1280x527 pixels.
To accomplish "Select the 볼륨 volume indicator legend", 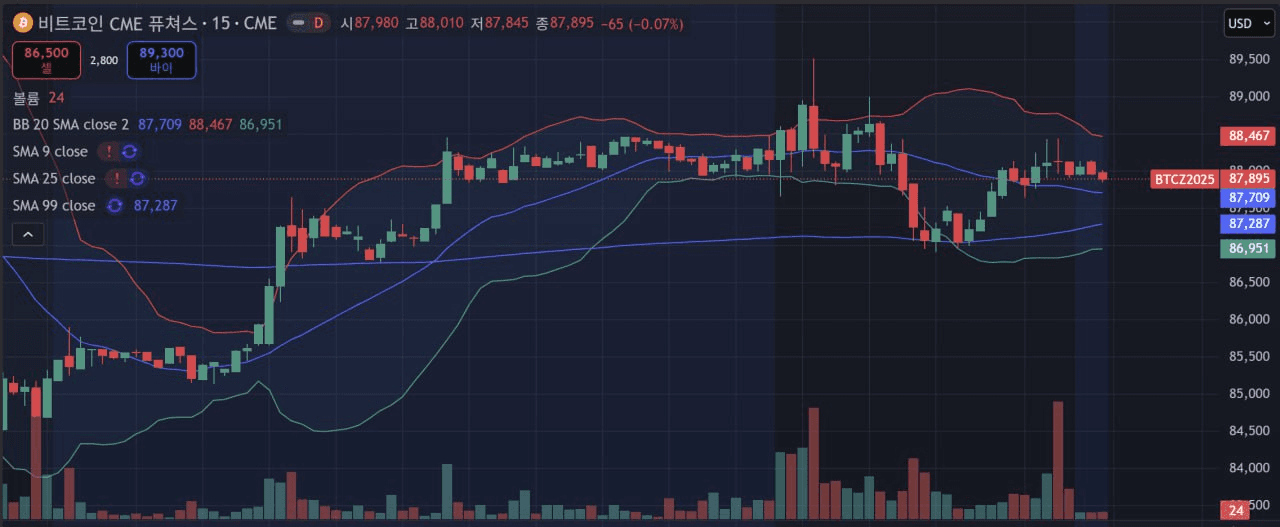I will pos(26,98).
